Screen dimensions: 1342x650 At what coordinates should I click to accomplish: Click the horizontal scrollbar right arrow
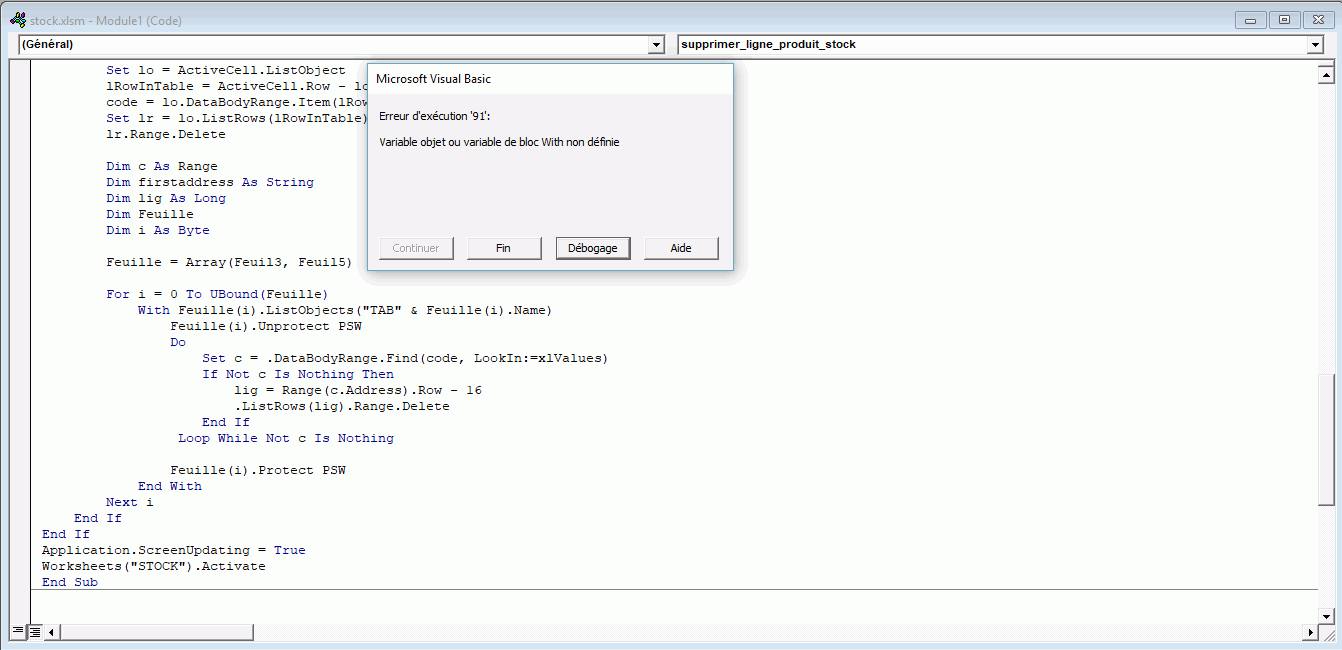point(1311,632)
